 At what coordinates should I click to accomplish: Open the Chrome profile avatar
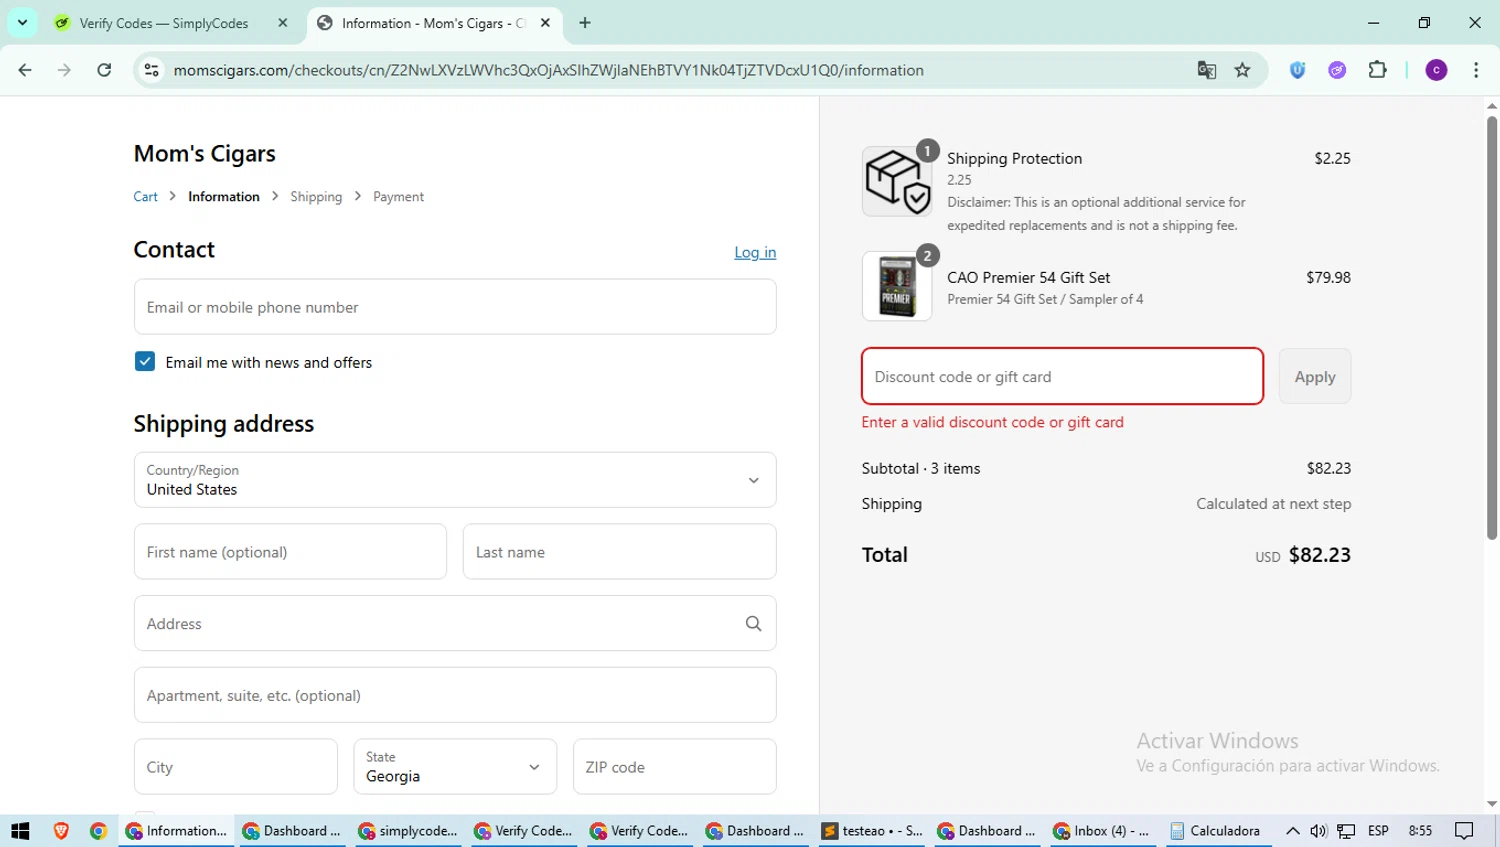coord(1436,70)
